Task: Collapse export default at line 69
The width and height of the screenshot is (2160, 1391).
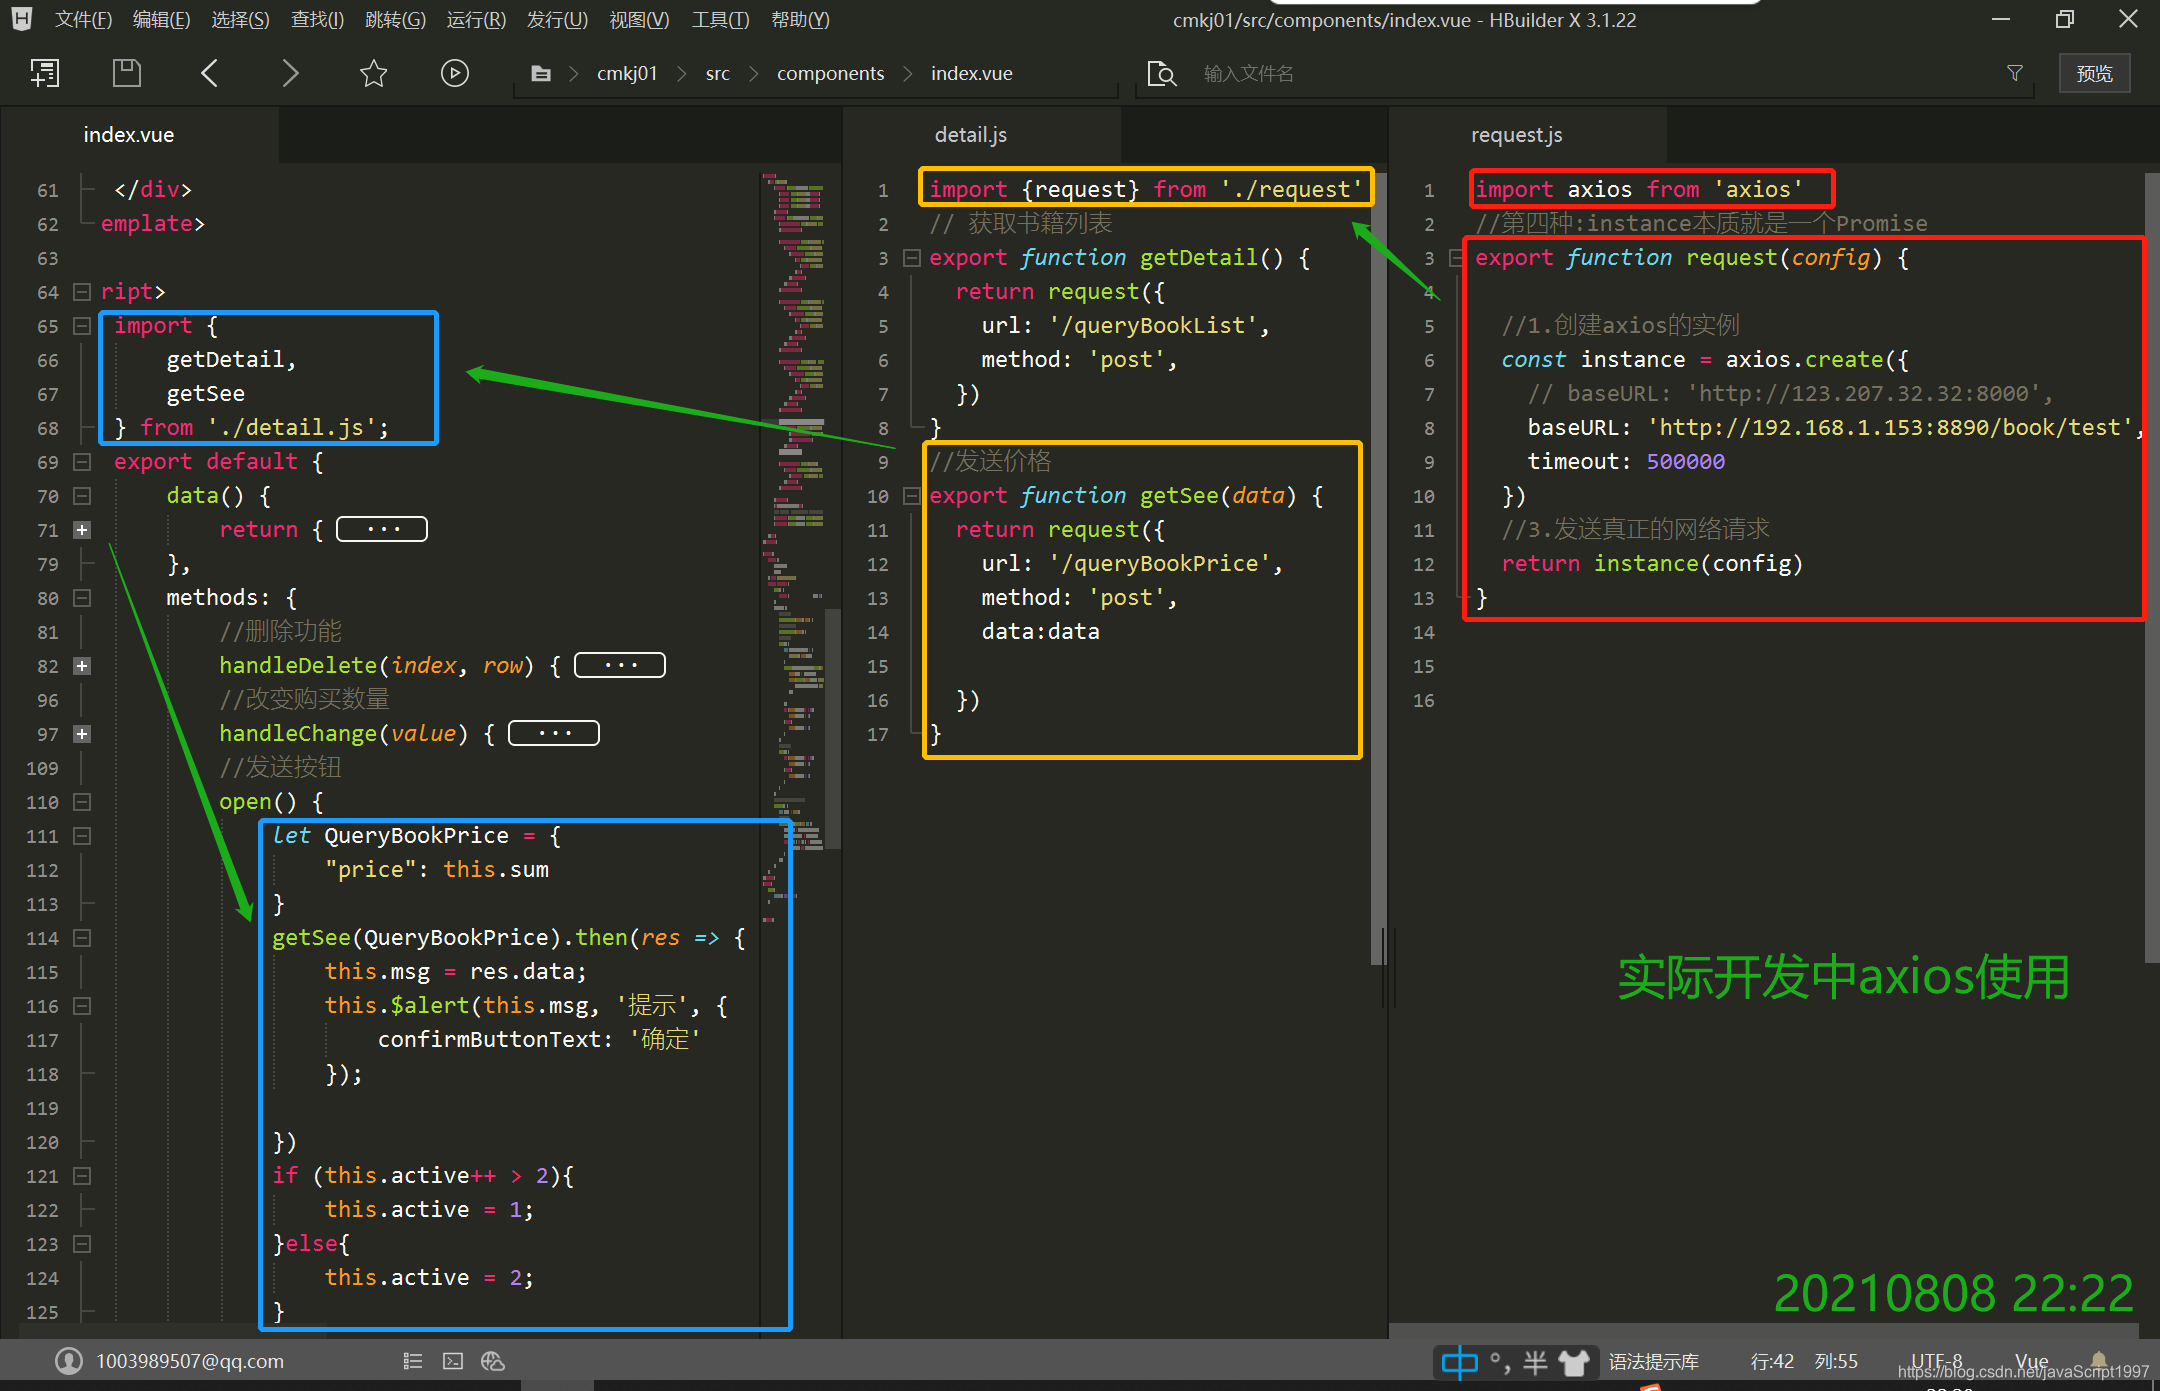Action: point(82,462)
